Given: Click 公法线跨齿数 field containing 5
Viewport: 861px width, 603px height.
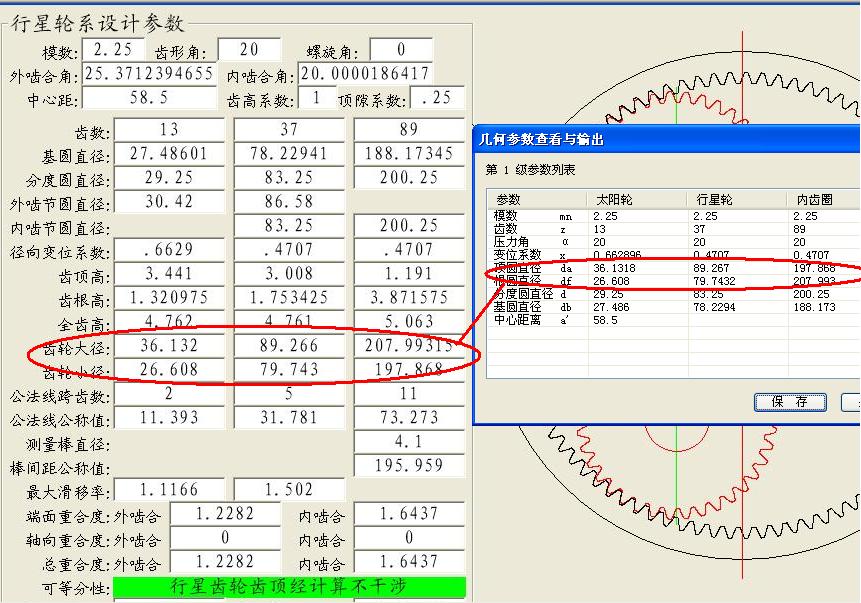Looking at the screenshot, I should click(x=289, y=394).
